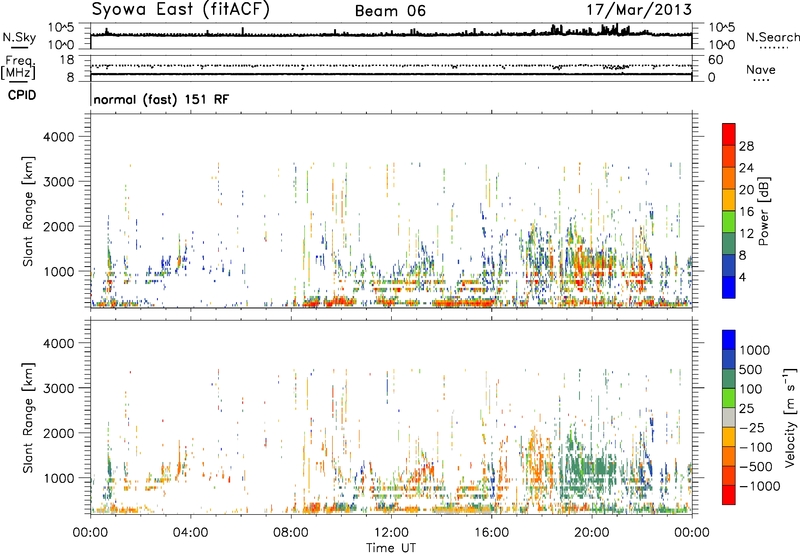
Task: Select the "Time UT" axis title
Action: click(391, 548)
